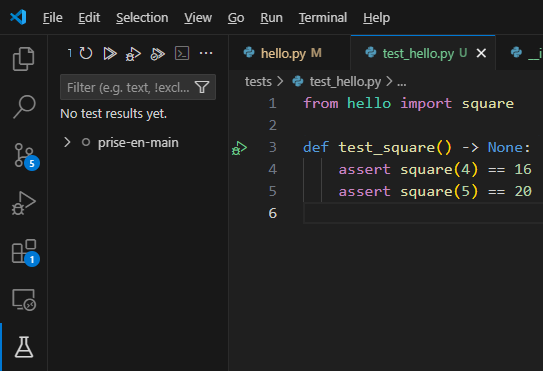The image size is (543, 371).
Task: Click the filter funnel icon
Action: [202, 87]
